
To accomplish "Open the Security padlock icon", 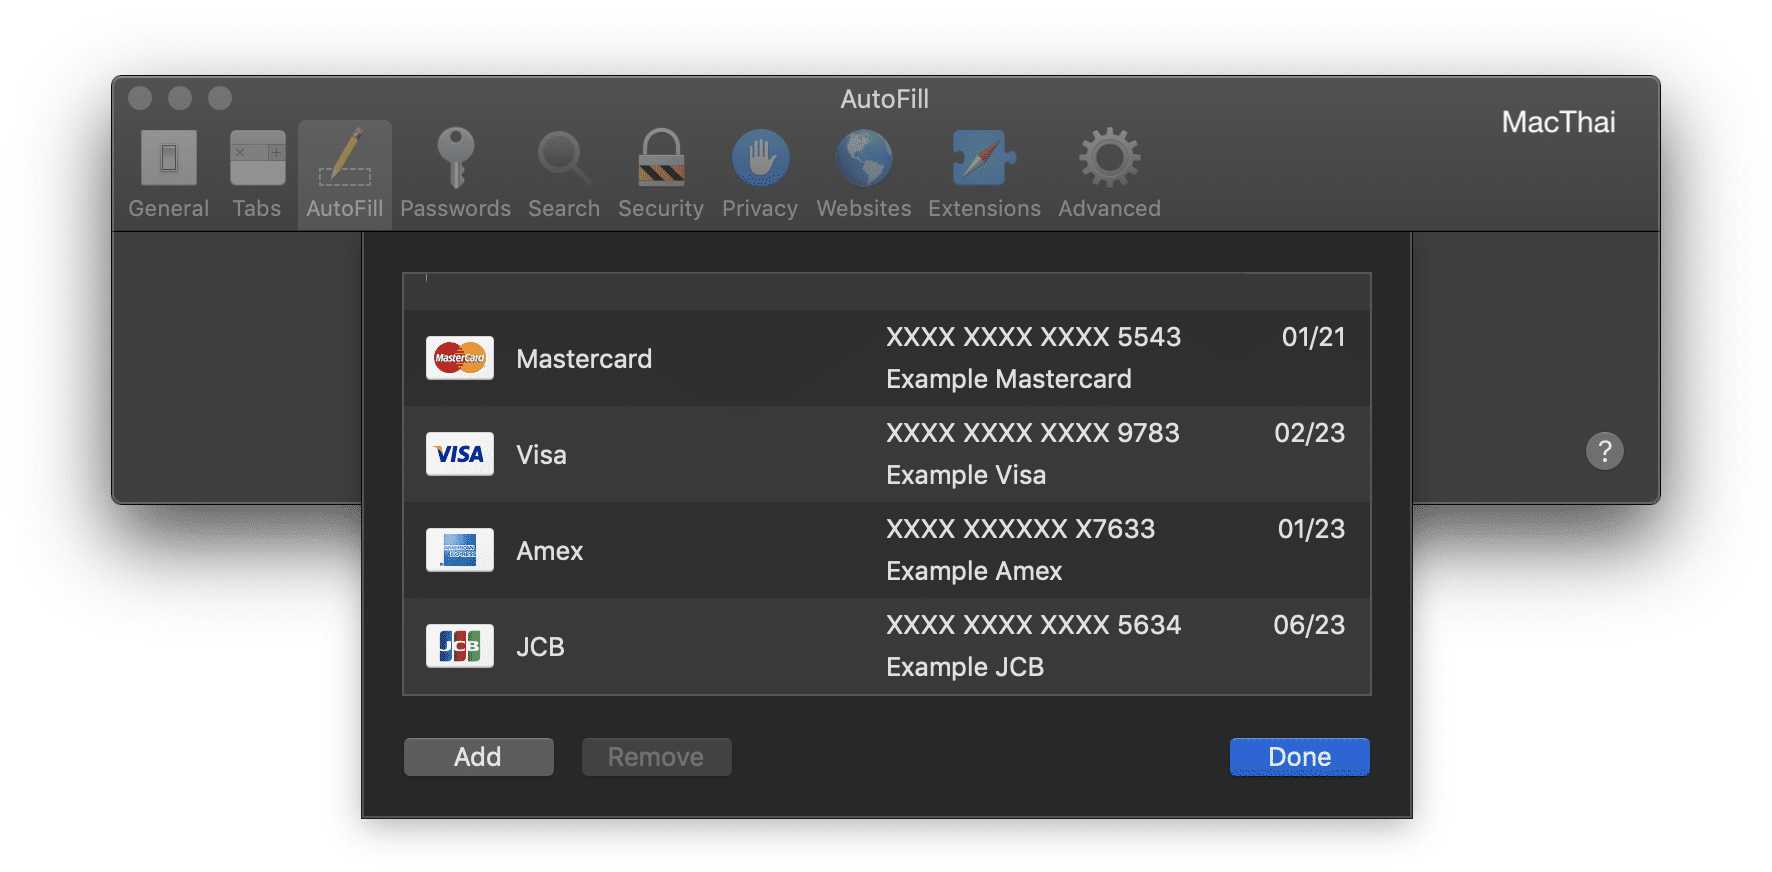I will 661,158.
